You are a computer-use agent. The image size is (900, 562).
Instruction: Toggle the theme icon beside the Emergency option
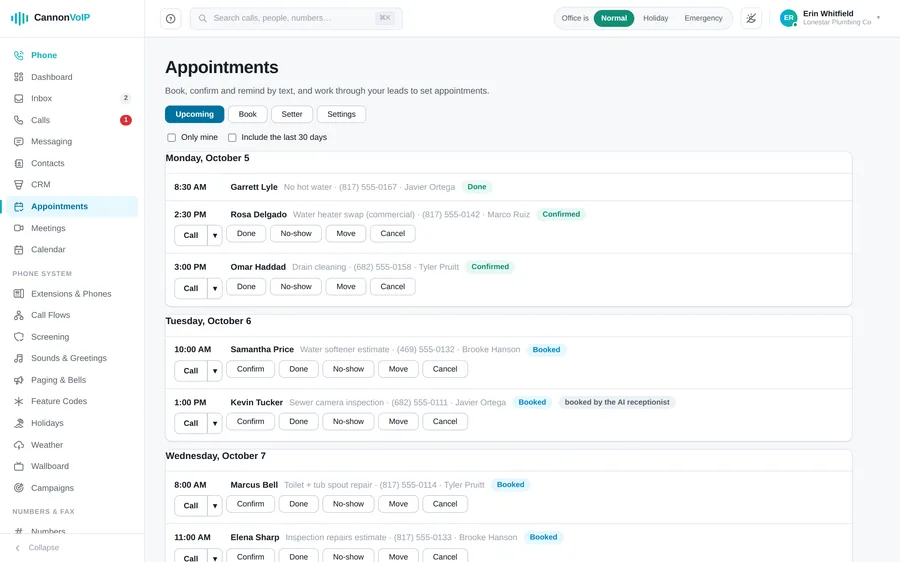click(751, 18)
